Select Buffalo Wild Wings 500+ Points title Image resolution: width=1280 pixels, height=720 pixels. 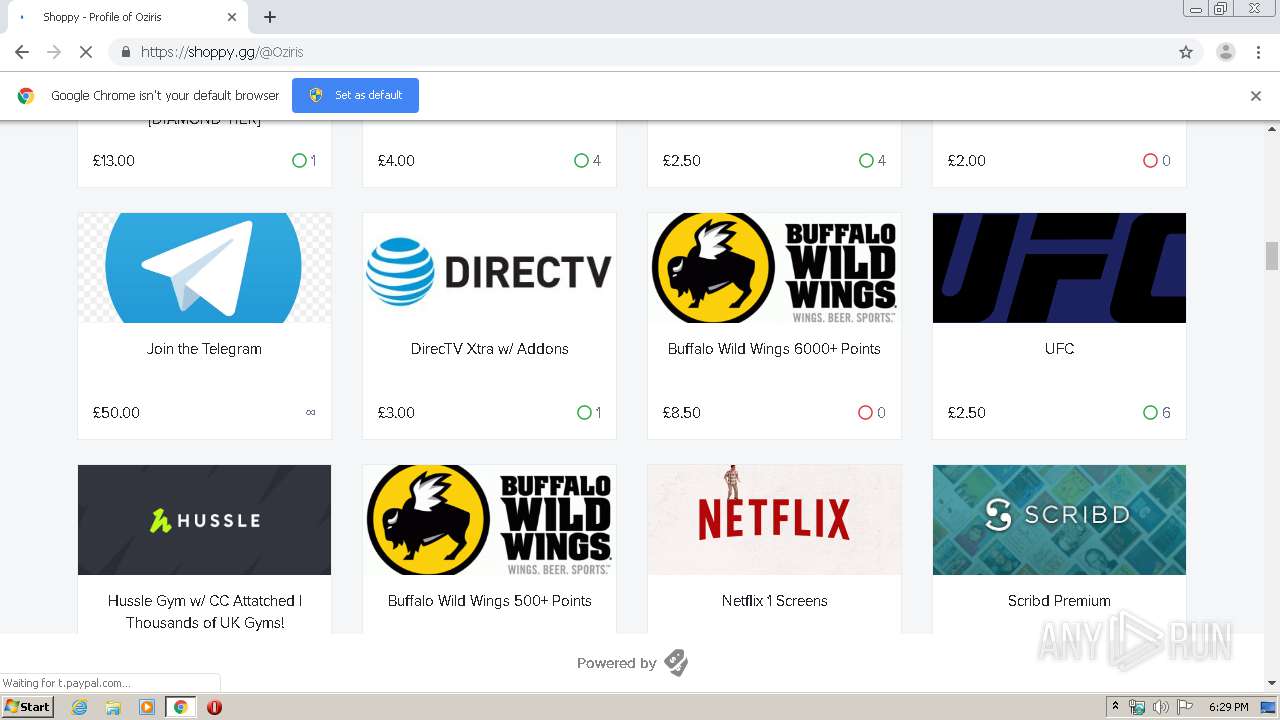click(489, 601)
